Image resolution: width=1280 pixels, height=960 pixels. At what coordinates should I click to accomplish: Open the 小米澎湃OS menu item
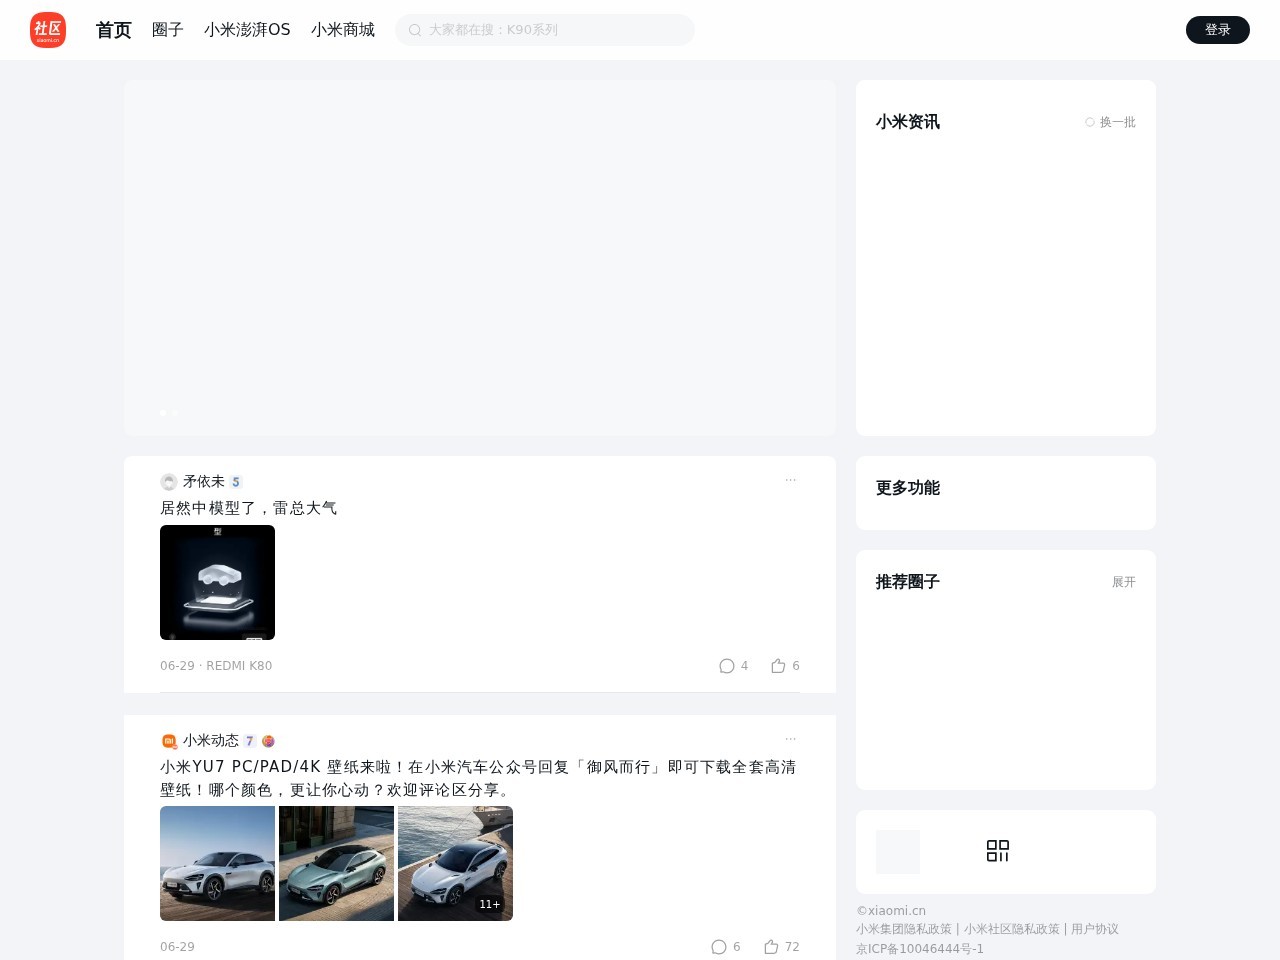coord(247,30)
